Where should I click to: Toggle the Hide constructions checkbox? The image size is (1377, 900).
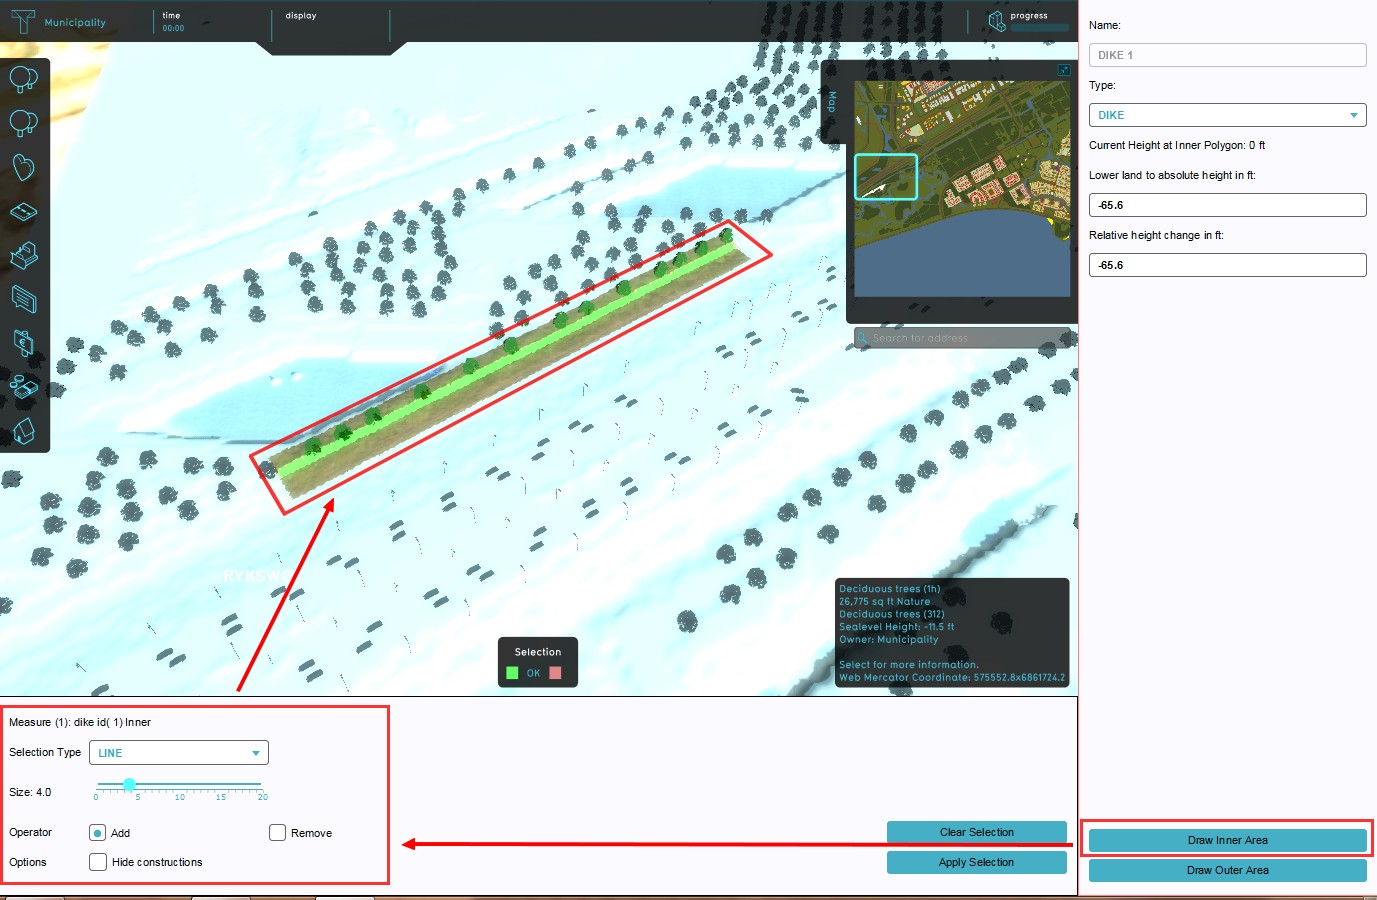pyautogui.click(x=98, y=862)
